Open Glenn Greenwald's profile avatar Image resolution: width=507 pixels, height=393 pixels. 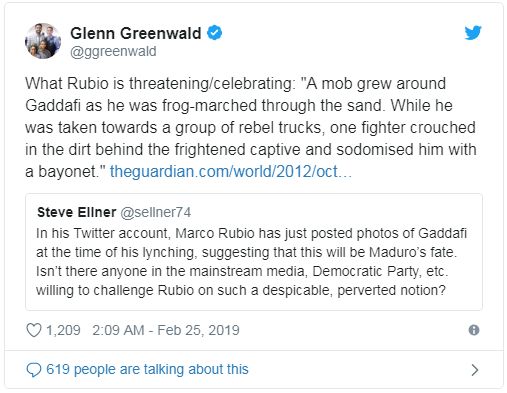(x=43, y=41)
